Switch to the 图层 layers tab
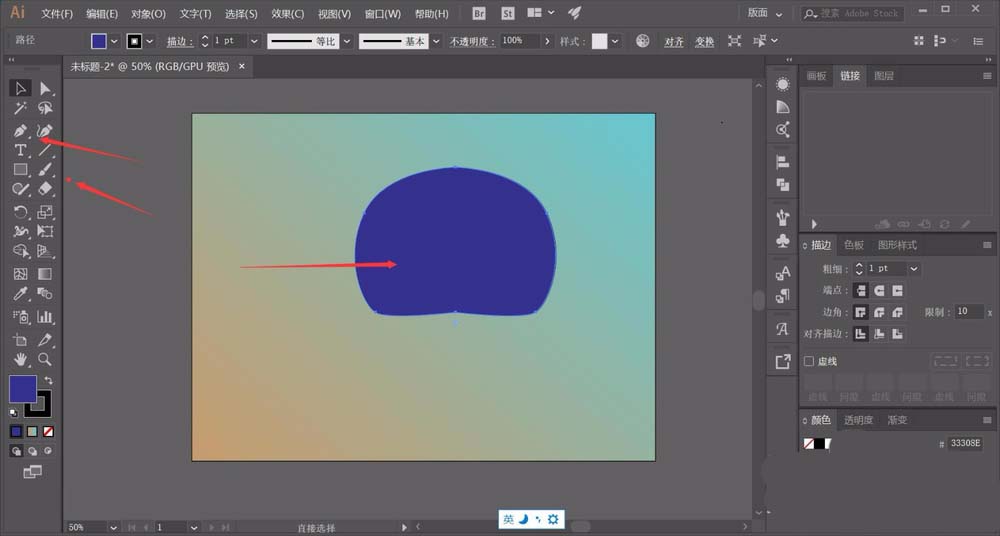 click(x=883, y=76)
